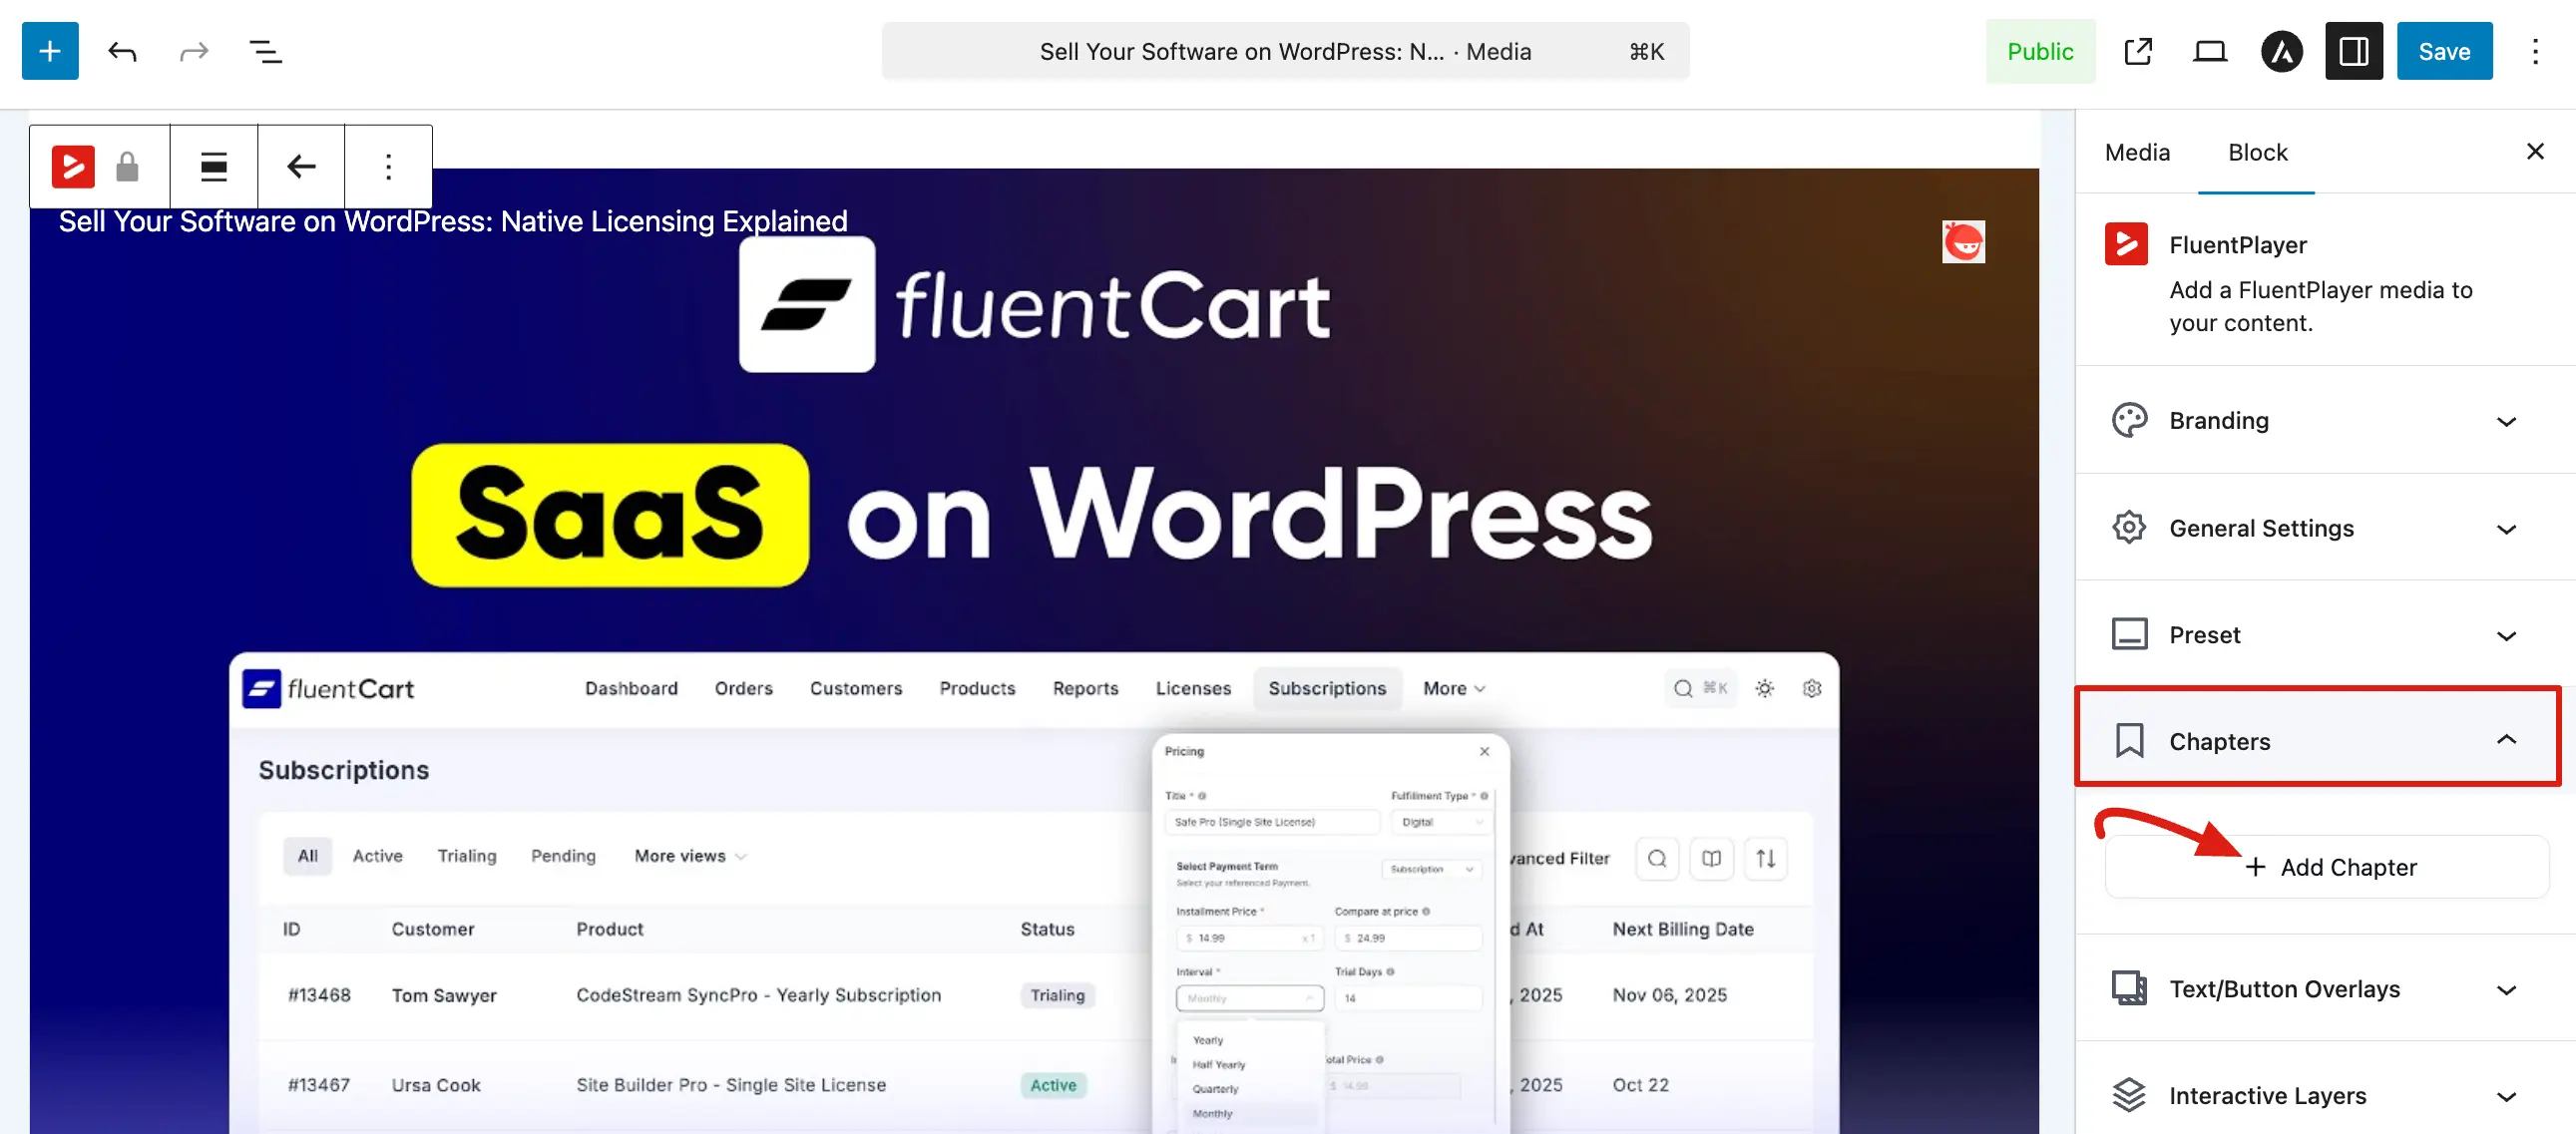Save the media post
This screenshot has height=1134, width=2576.
[2444, 51]
